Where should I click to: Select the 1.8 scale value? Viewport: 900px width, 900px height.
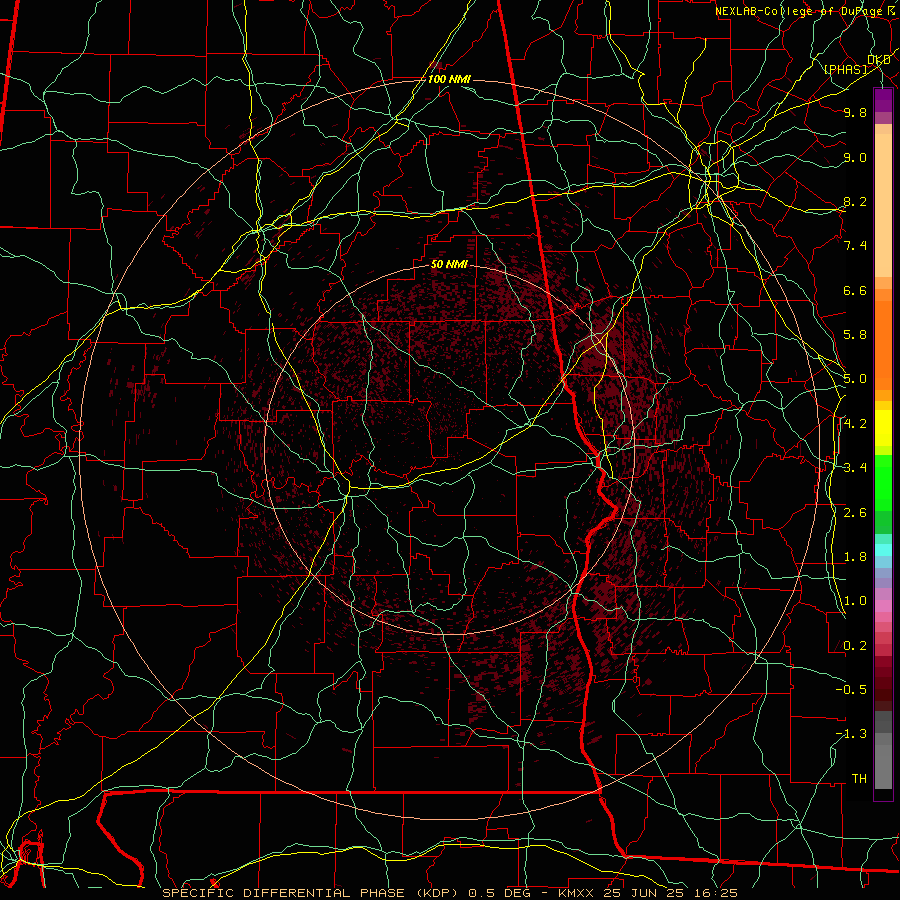(855, 557)
